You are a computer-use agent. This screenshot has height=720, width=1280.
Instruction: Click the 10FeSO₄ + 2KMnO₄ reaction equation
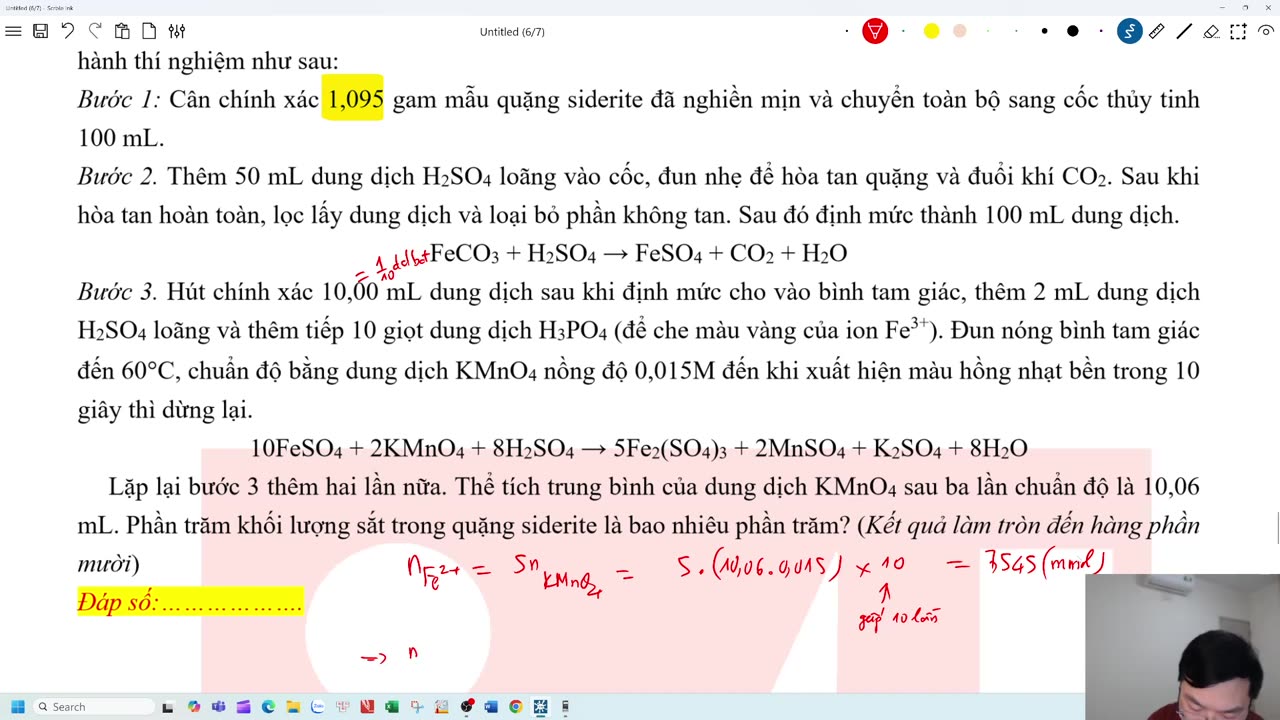point(639,449)
